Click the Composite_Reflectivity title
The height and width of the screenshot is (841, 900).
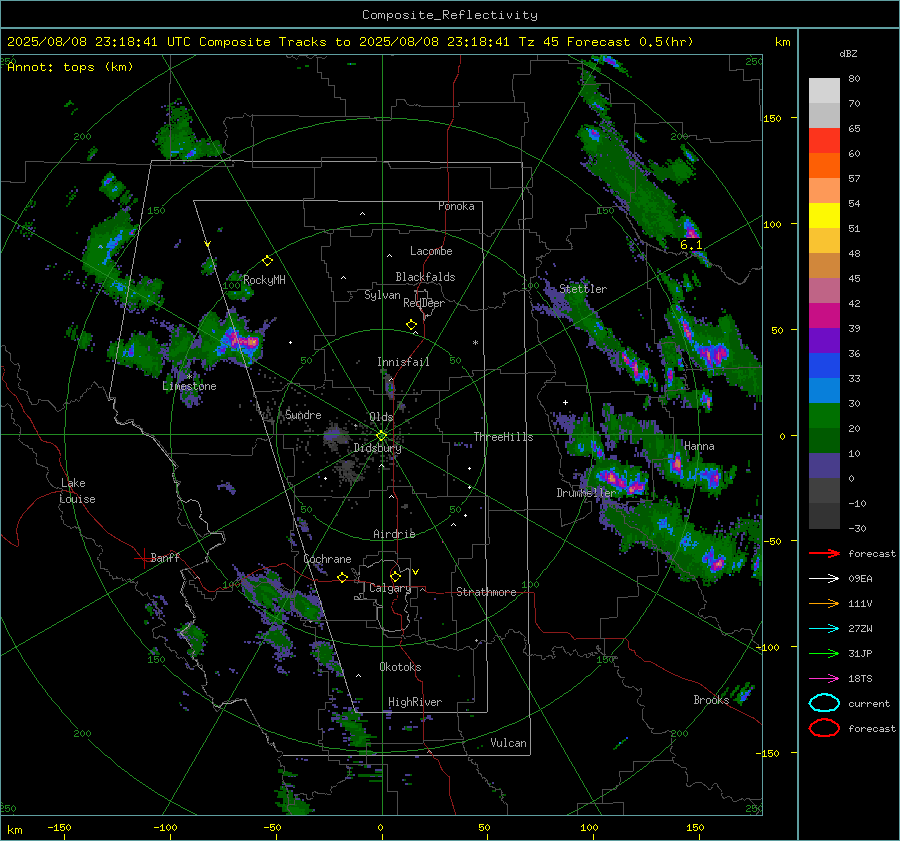(x=450, y=15)
